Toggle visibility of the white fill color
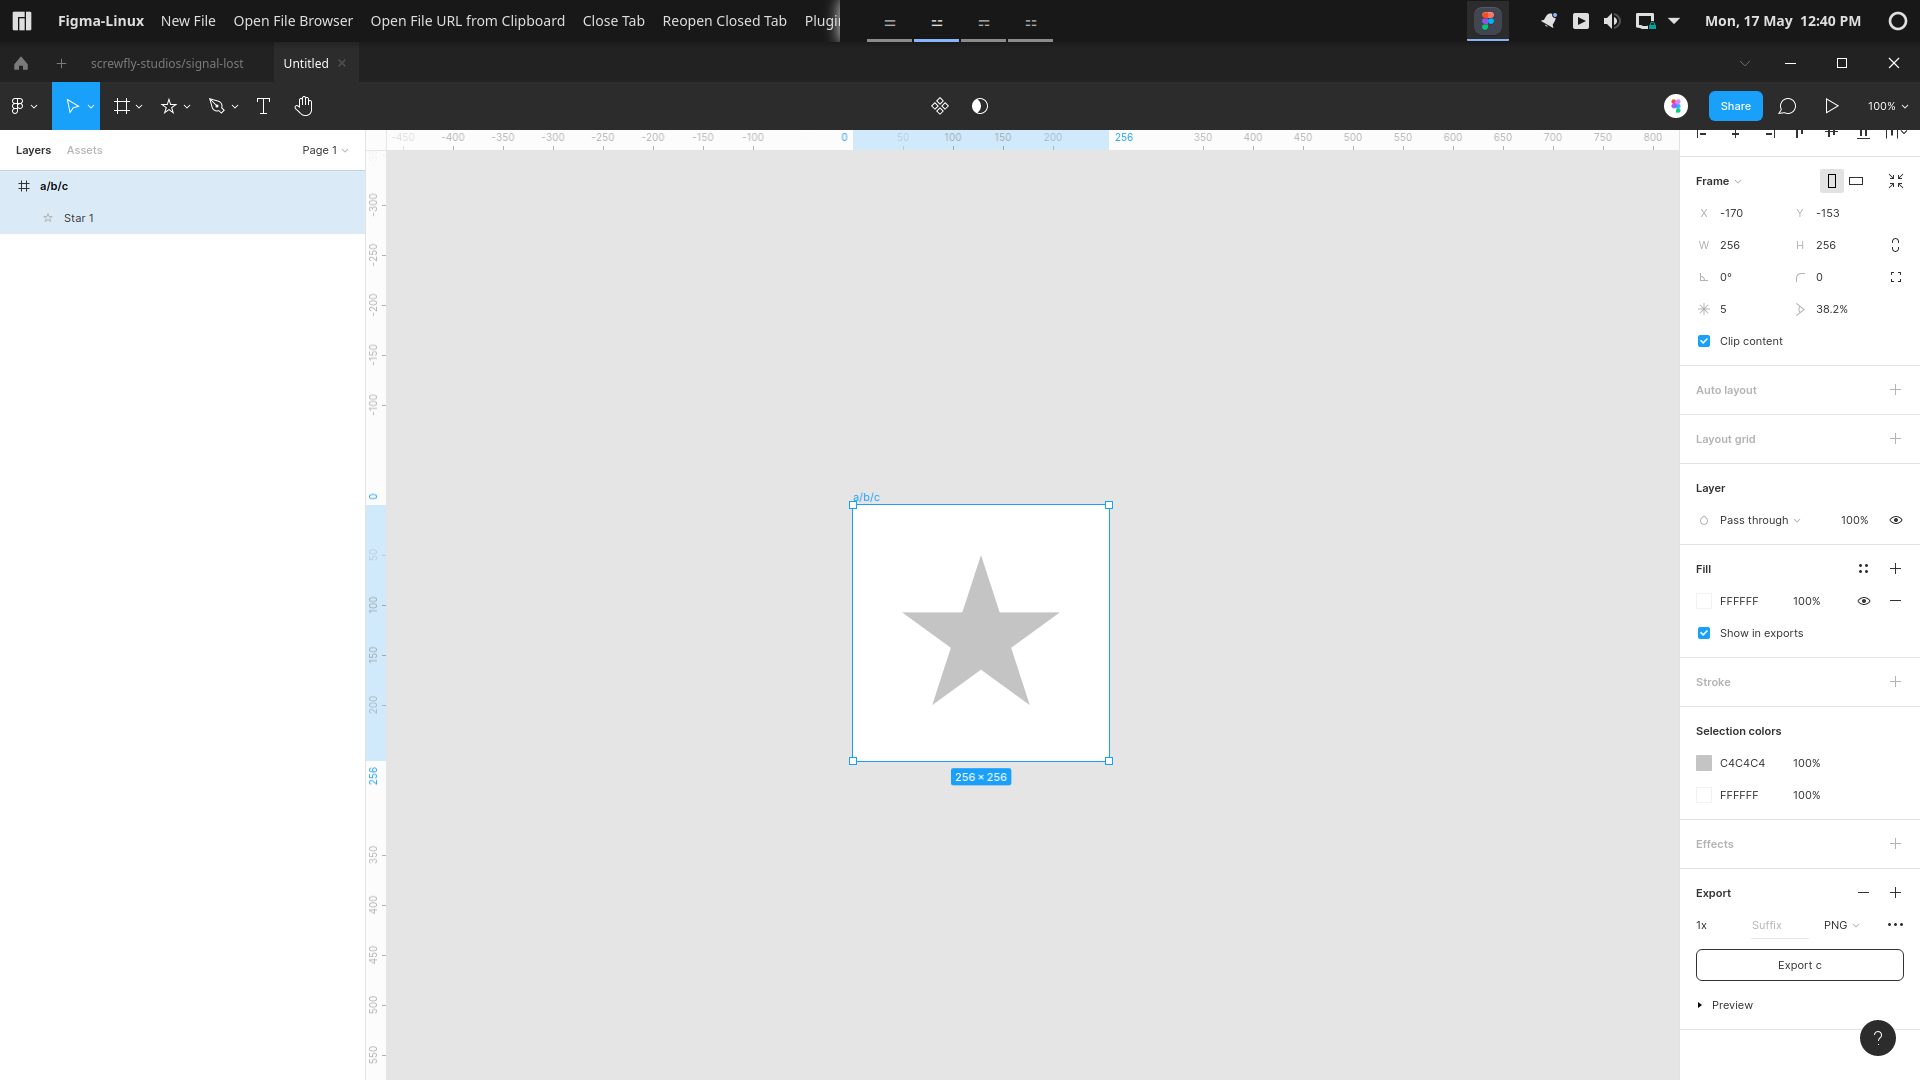The height and width of the screenshot is (1080, 1920). 1864,601
